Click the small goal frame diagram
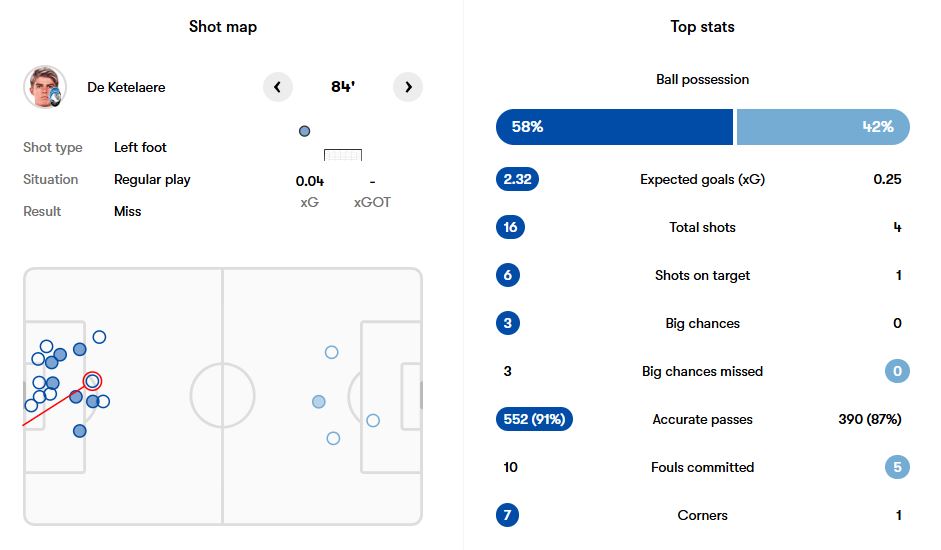This screenshot has width=941, height=550. tap(343, 155)
